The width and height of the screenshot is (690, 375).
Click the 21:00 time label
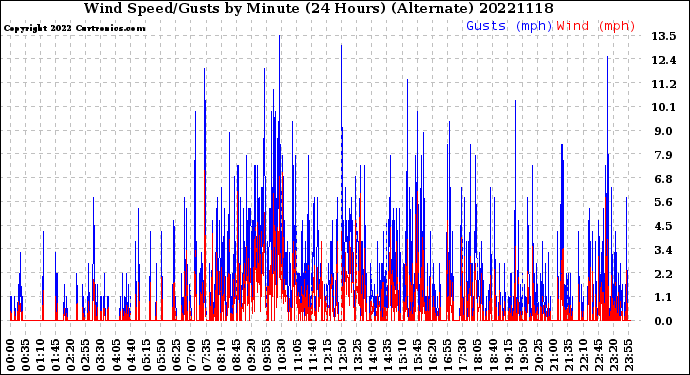[x=554, y=355]
